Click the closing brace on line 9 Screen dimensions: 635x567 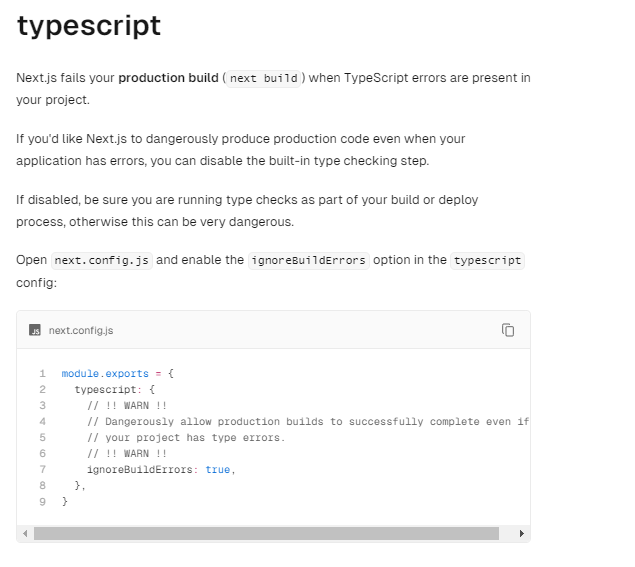click(65, 502)
